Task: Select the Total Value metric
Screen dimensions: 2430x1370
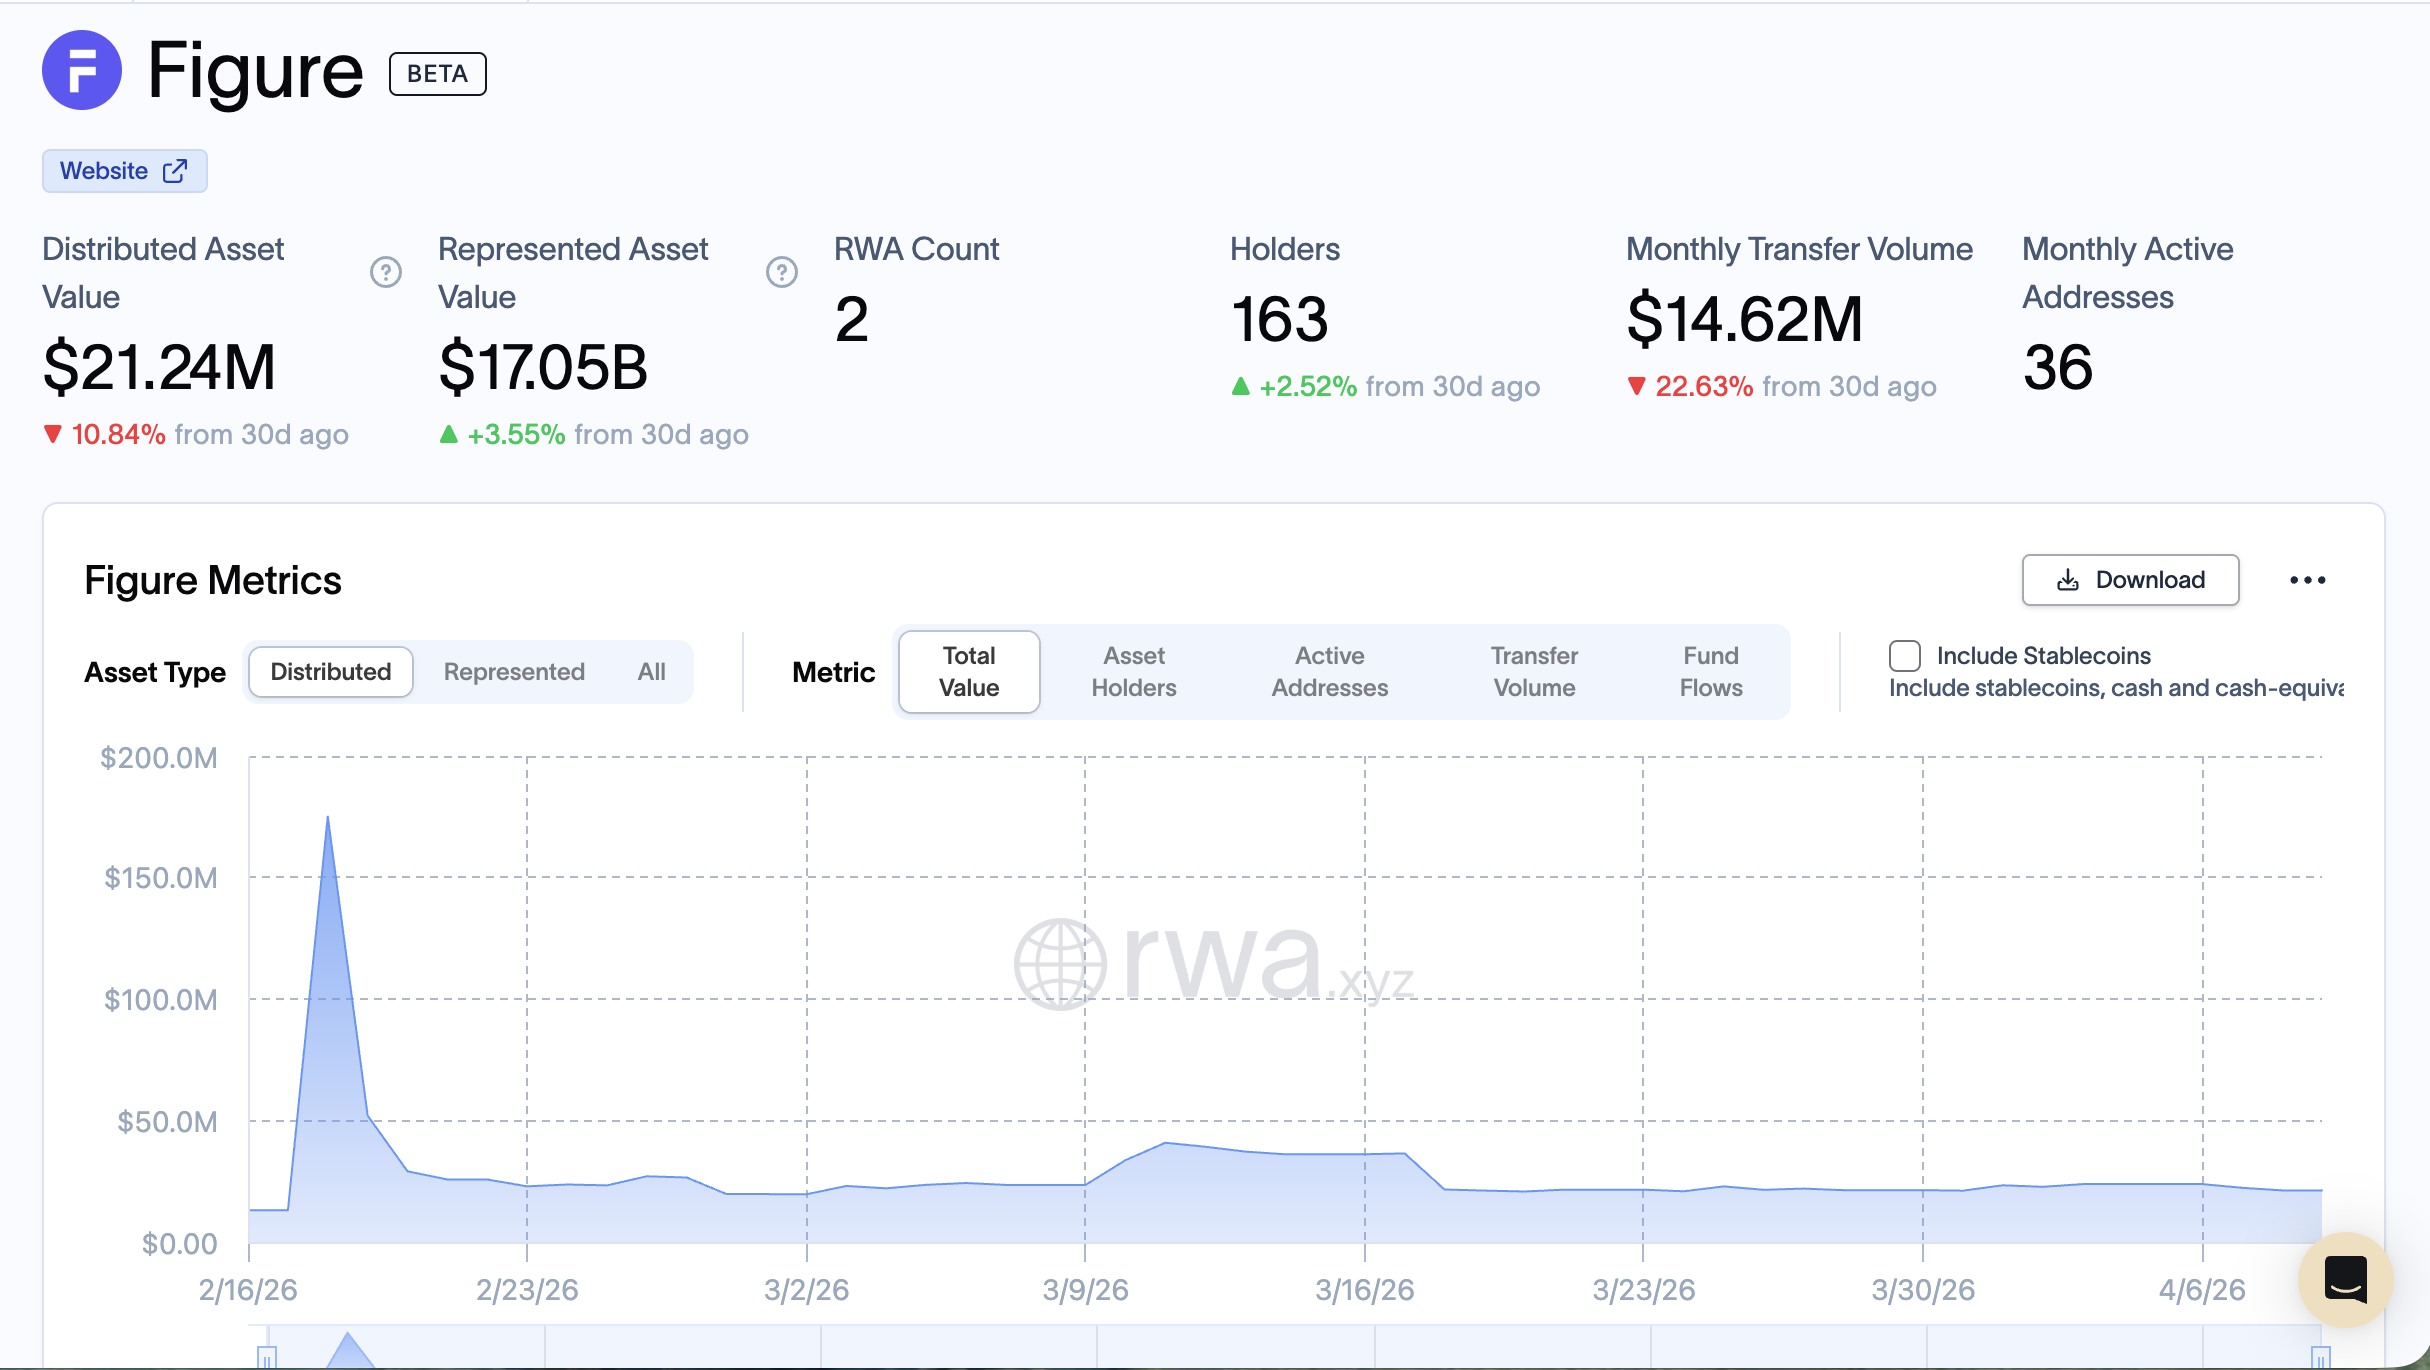Action: 969,672
